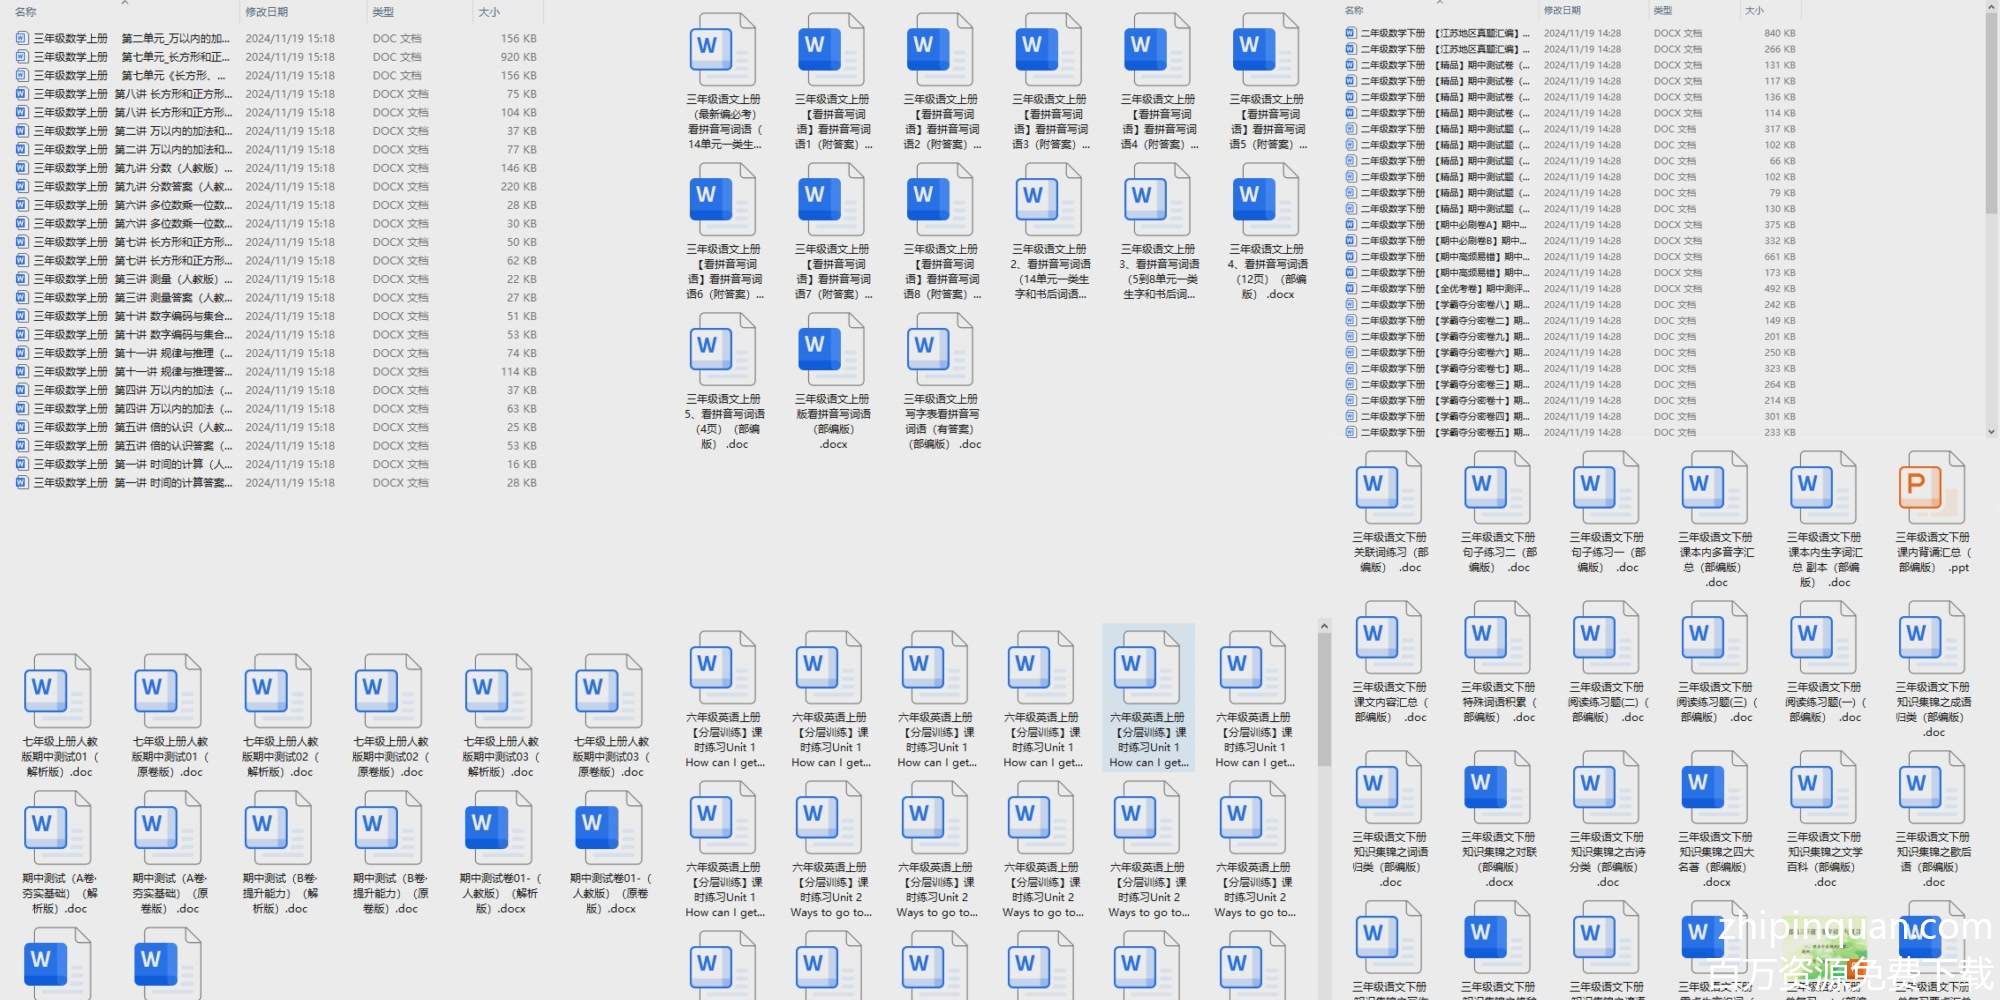2000x1000 pixels.
Task: Open 七年级上册期中测试01 解析版 Word file
Action: coord(59,692)
